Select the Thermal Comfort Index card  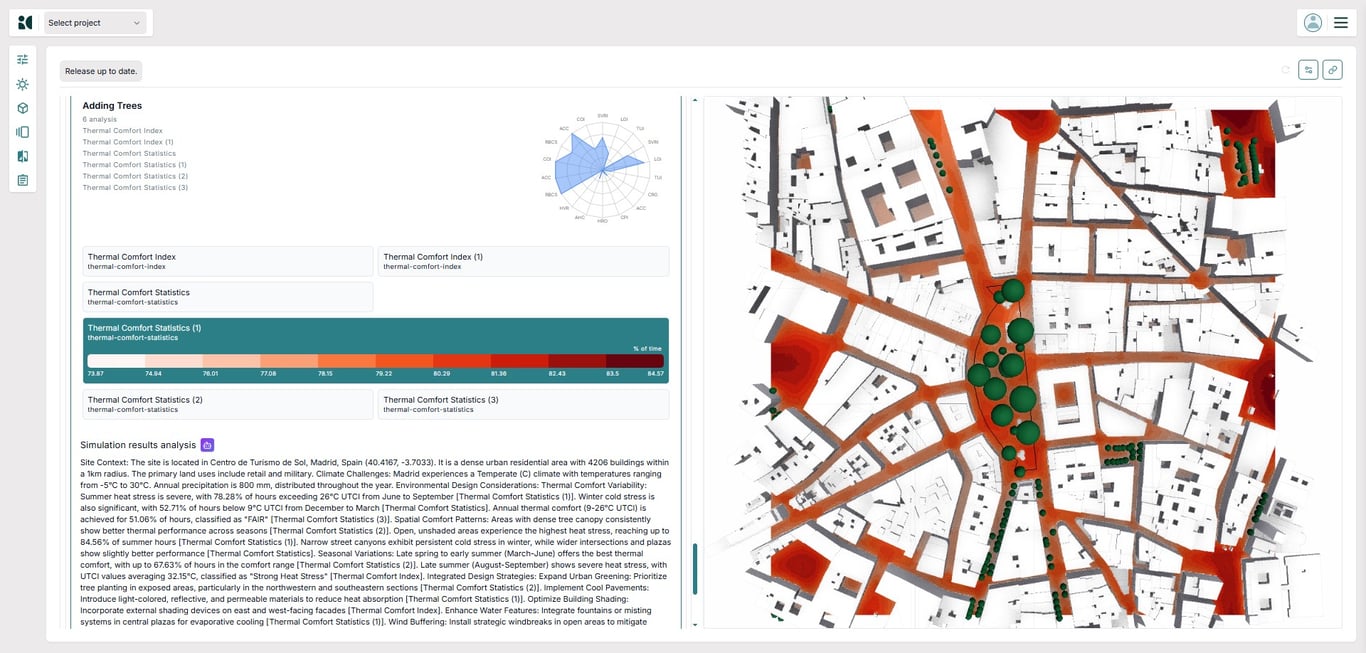point(228,261)
